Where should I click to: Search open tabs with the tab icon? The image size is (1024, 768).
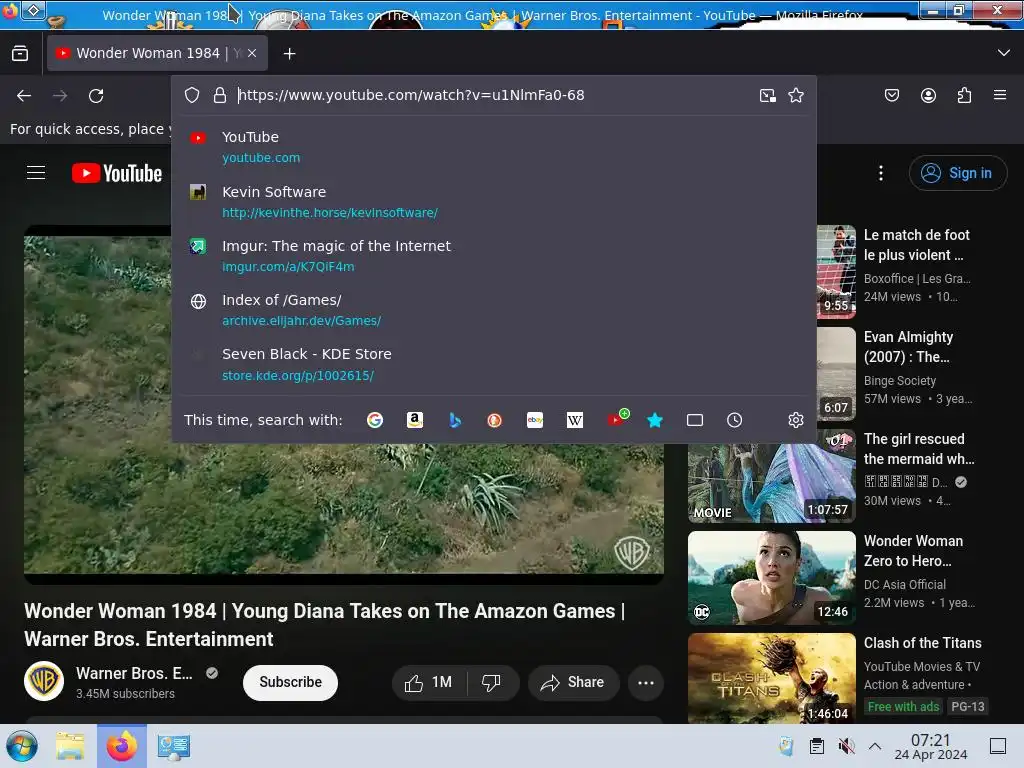695,420
